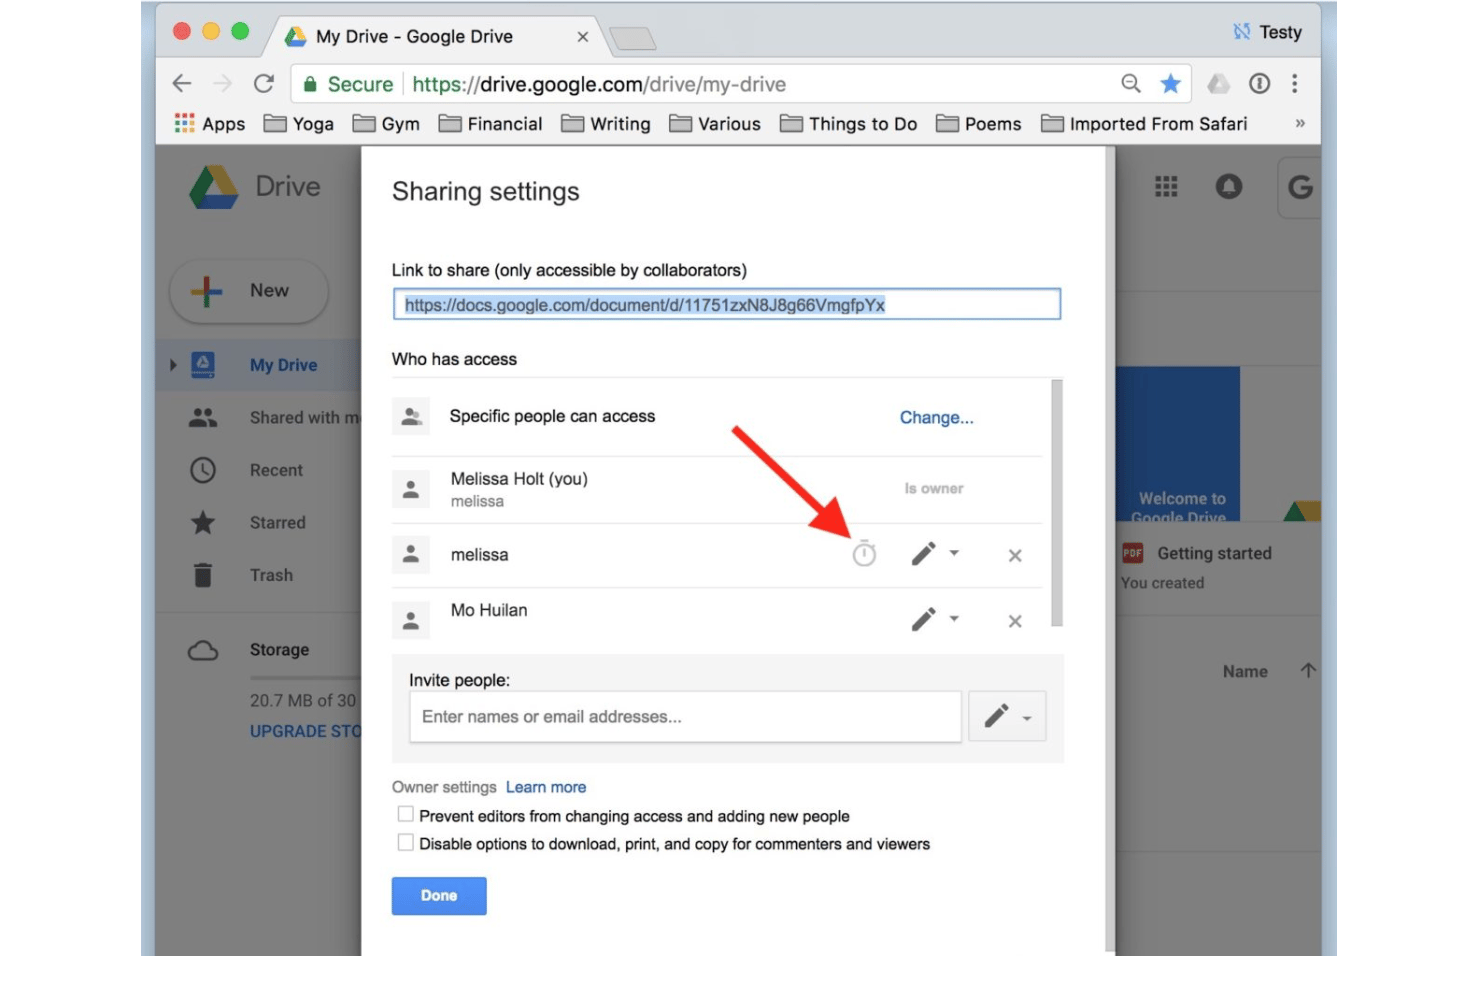Click the Secure site info label
Screen dimensions: 1480x987
coord(349,84)
